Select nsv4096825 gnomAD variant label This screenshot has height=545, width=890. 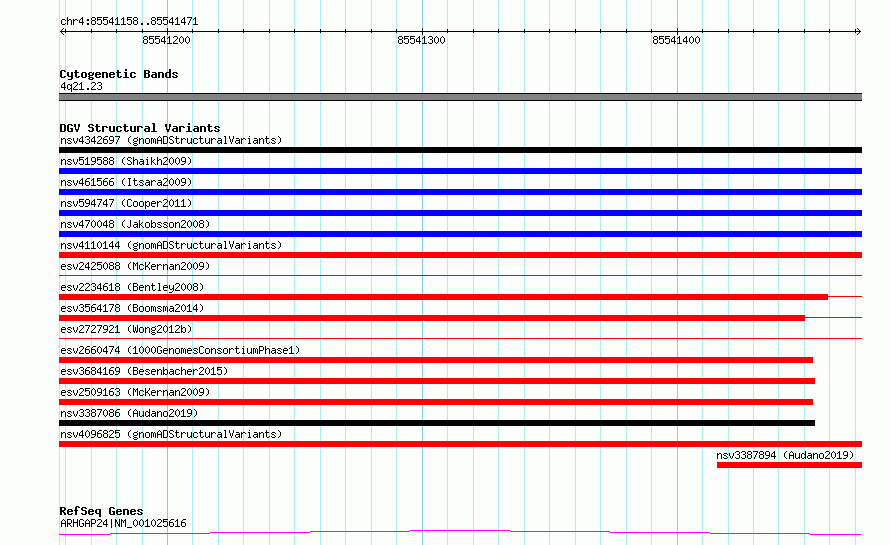pos(171,434)
